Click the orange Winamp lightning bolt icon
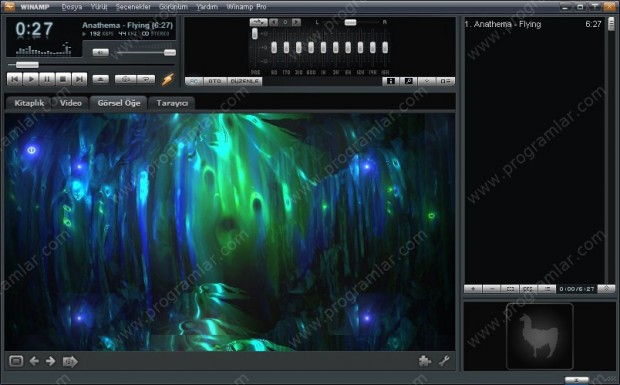The width and height of the screenshot is (620, 385). (x=168, y=79)
